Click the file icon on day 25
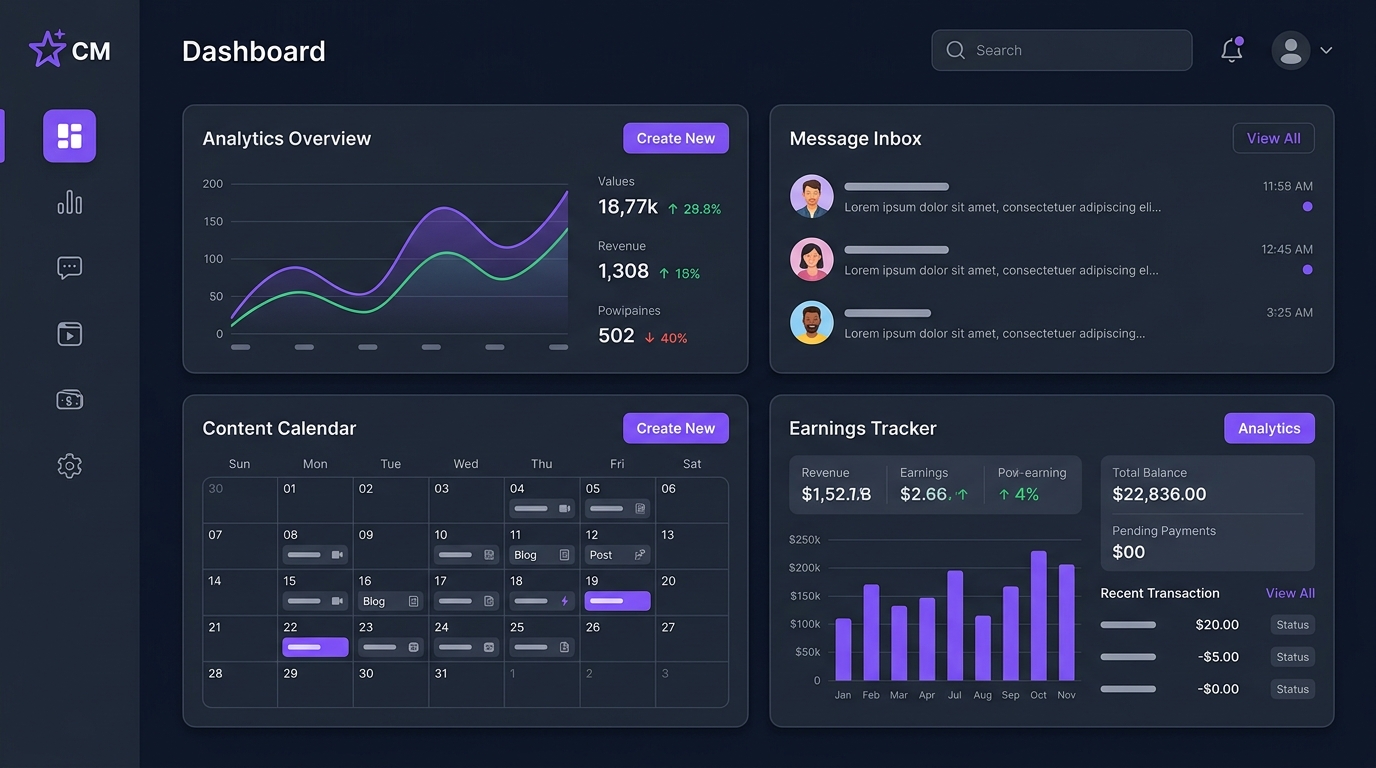1376x768 pixels. [x=564, y=647]
